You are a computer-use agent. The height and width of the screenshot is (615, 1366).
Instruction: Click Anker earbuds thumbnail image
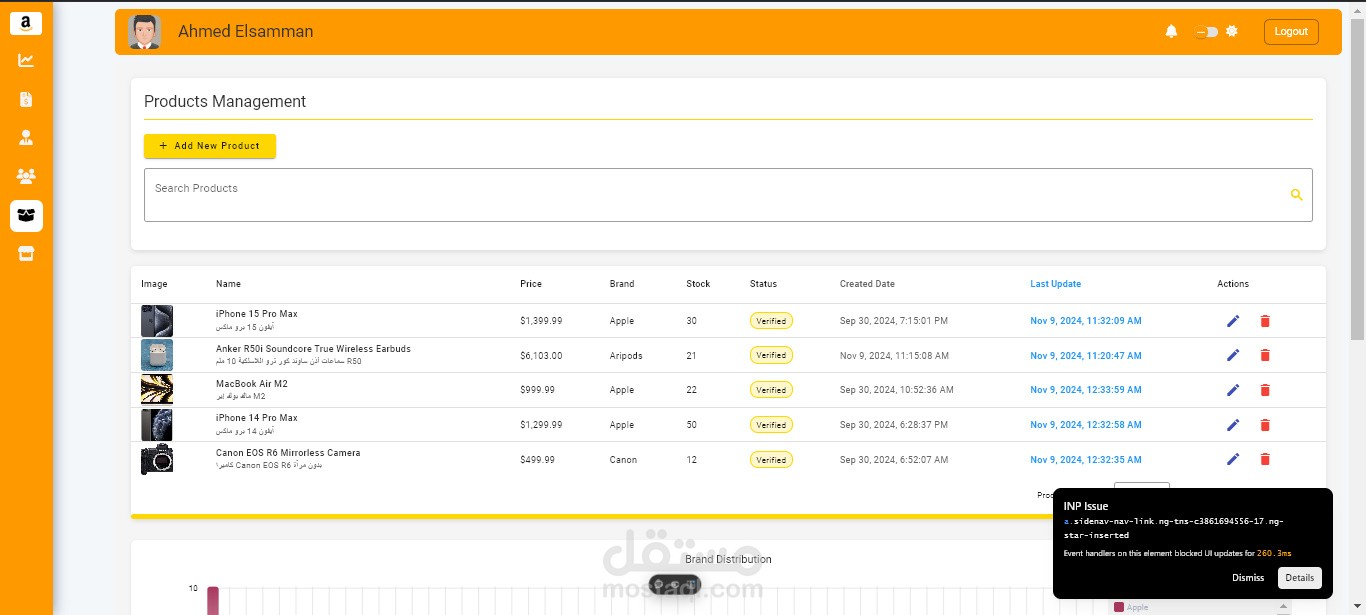point(157,355)
